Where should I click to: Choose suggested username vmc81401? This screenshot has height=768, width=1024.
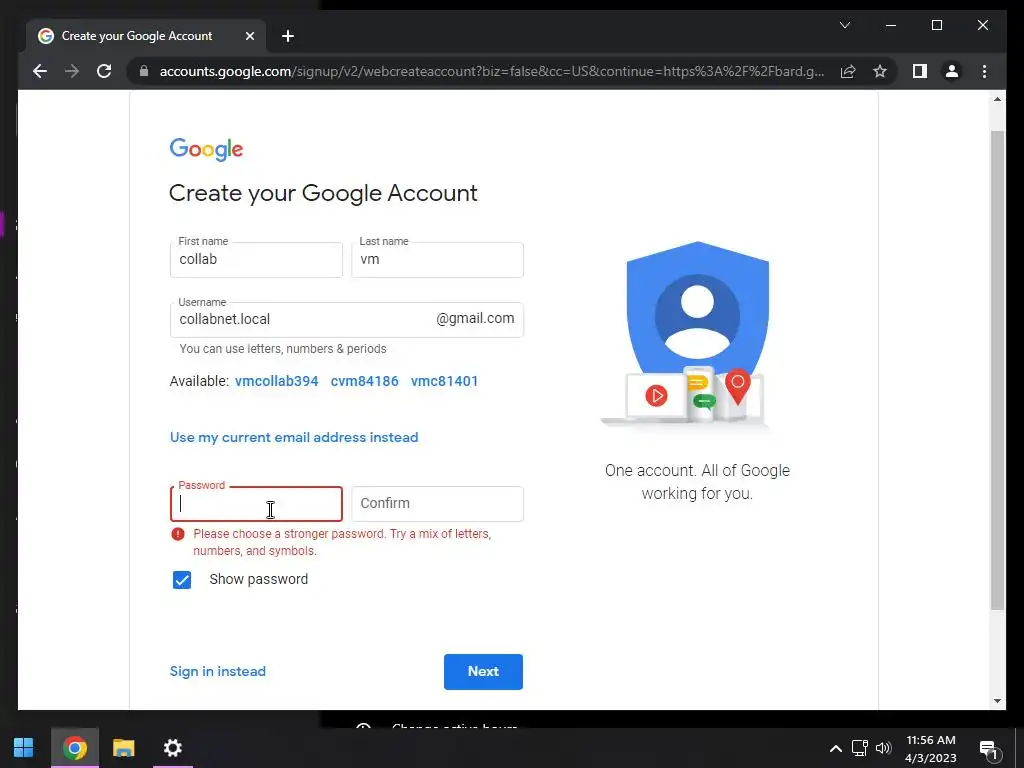[444, 381]
